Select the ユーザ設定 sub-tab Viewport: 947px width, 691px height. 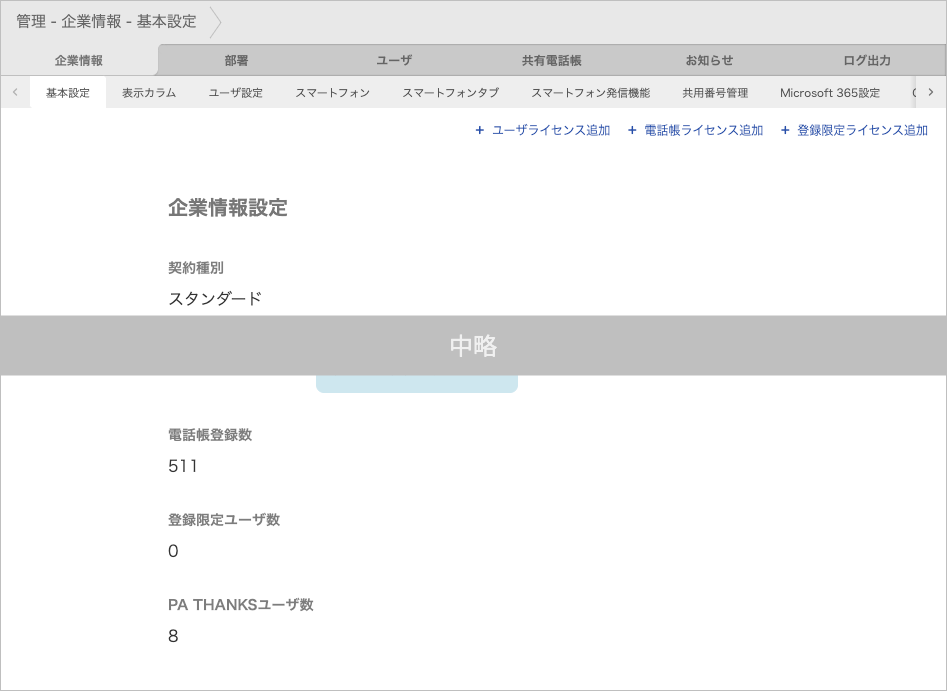click(236, 93)
